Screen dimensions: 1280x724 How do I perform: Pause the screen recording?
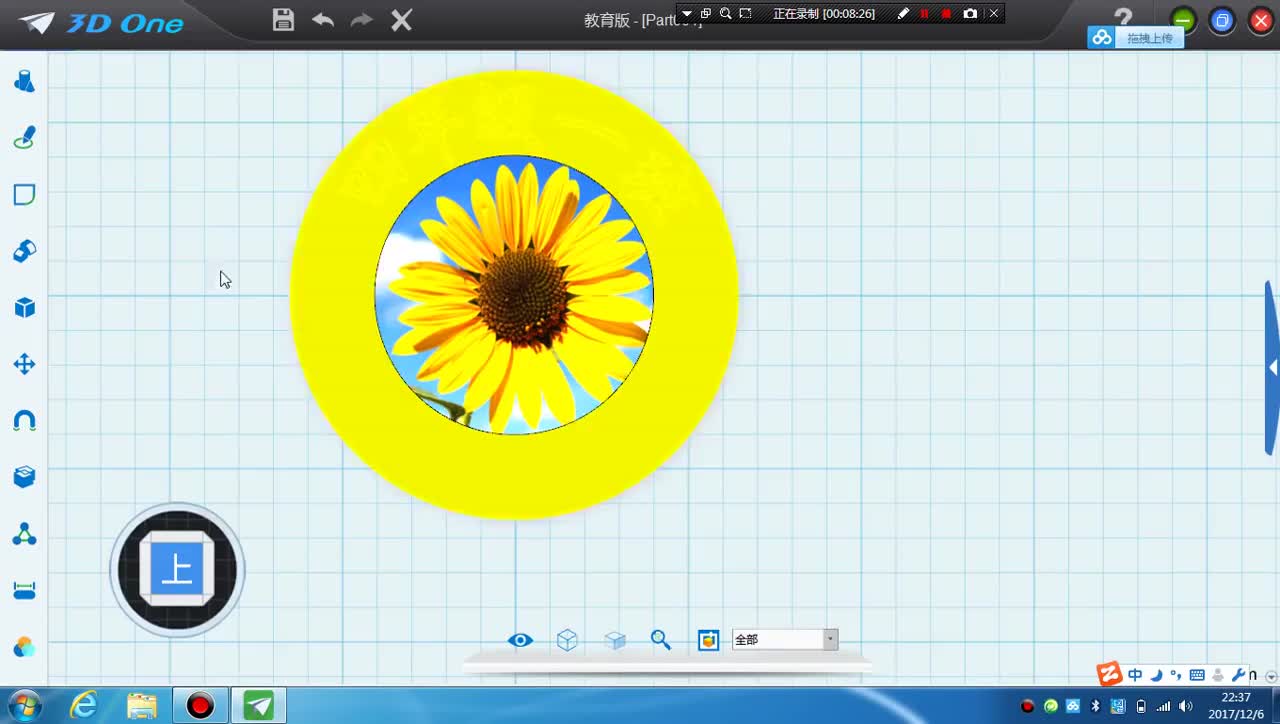924,13
